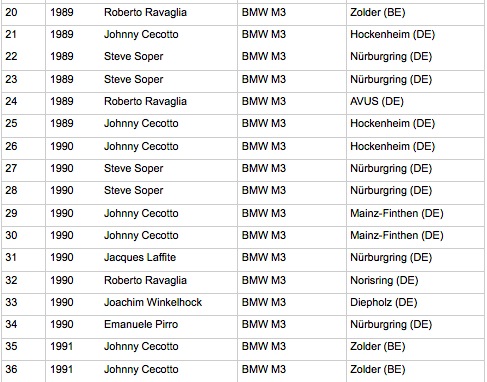Select Norisring (DE) track cell
487x382 pixels.
pyautogui.click(x=384, y=280)
